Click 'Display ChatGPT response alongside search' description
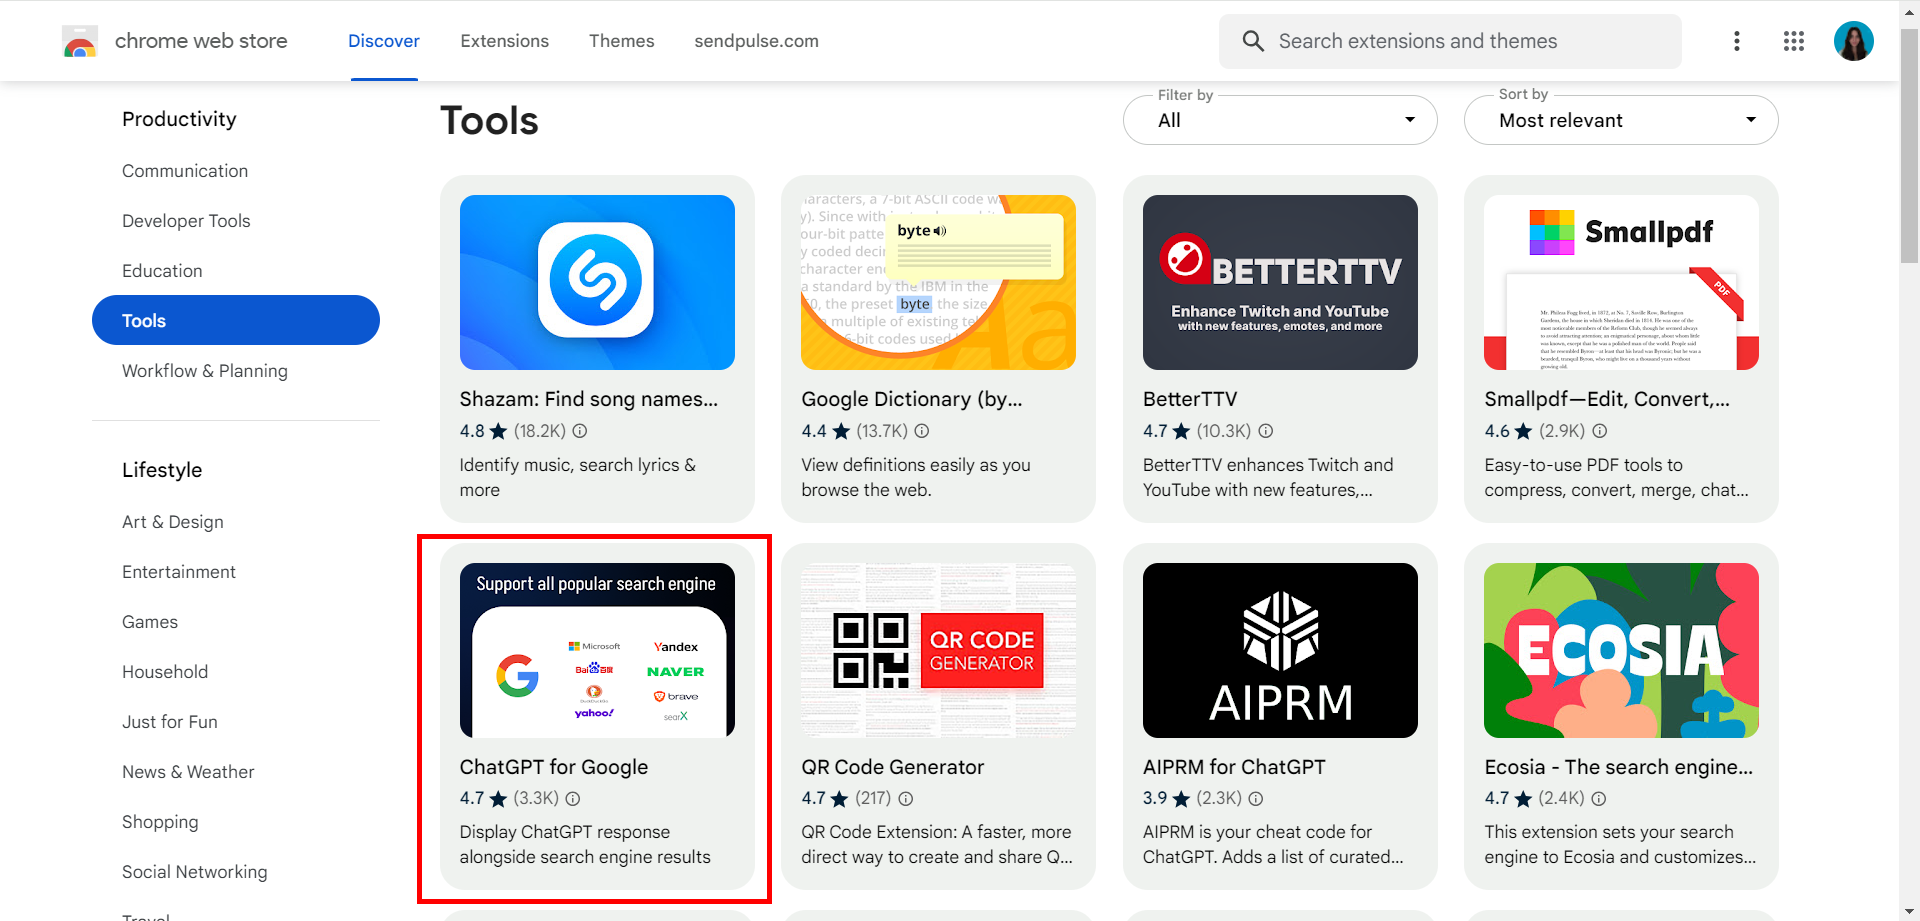This screenshot has width=1920, height=921. (585, 845)
